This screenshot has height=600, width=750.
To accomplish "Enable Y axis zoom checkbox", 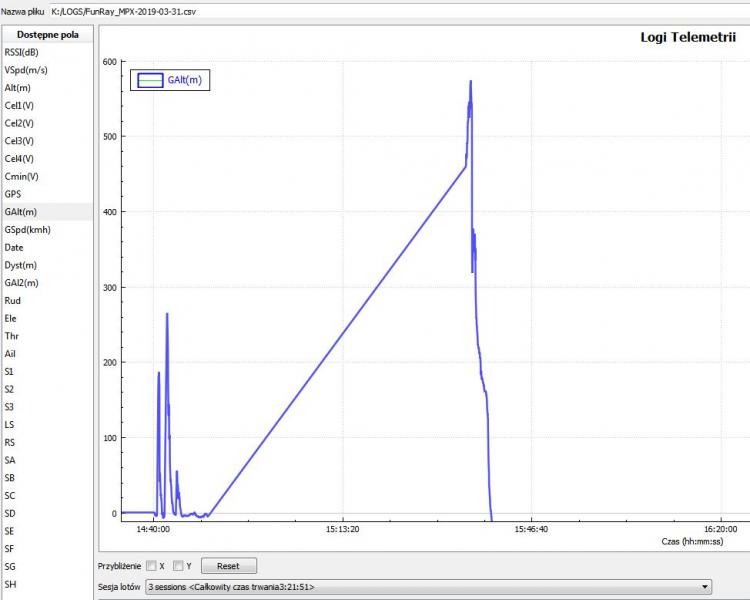I will pos(178,566).
